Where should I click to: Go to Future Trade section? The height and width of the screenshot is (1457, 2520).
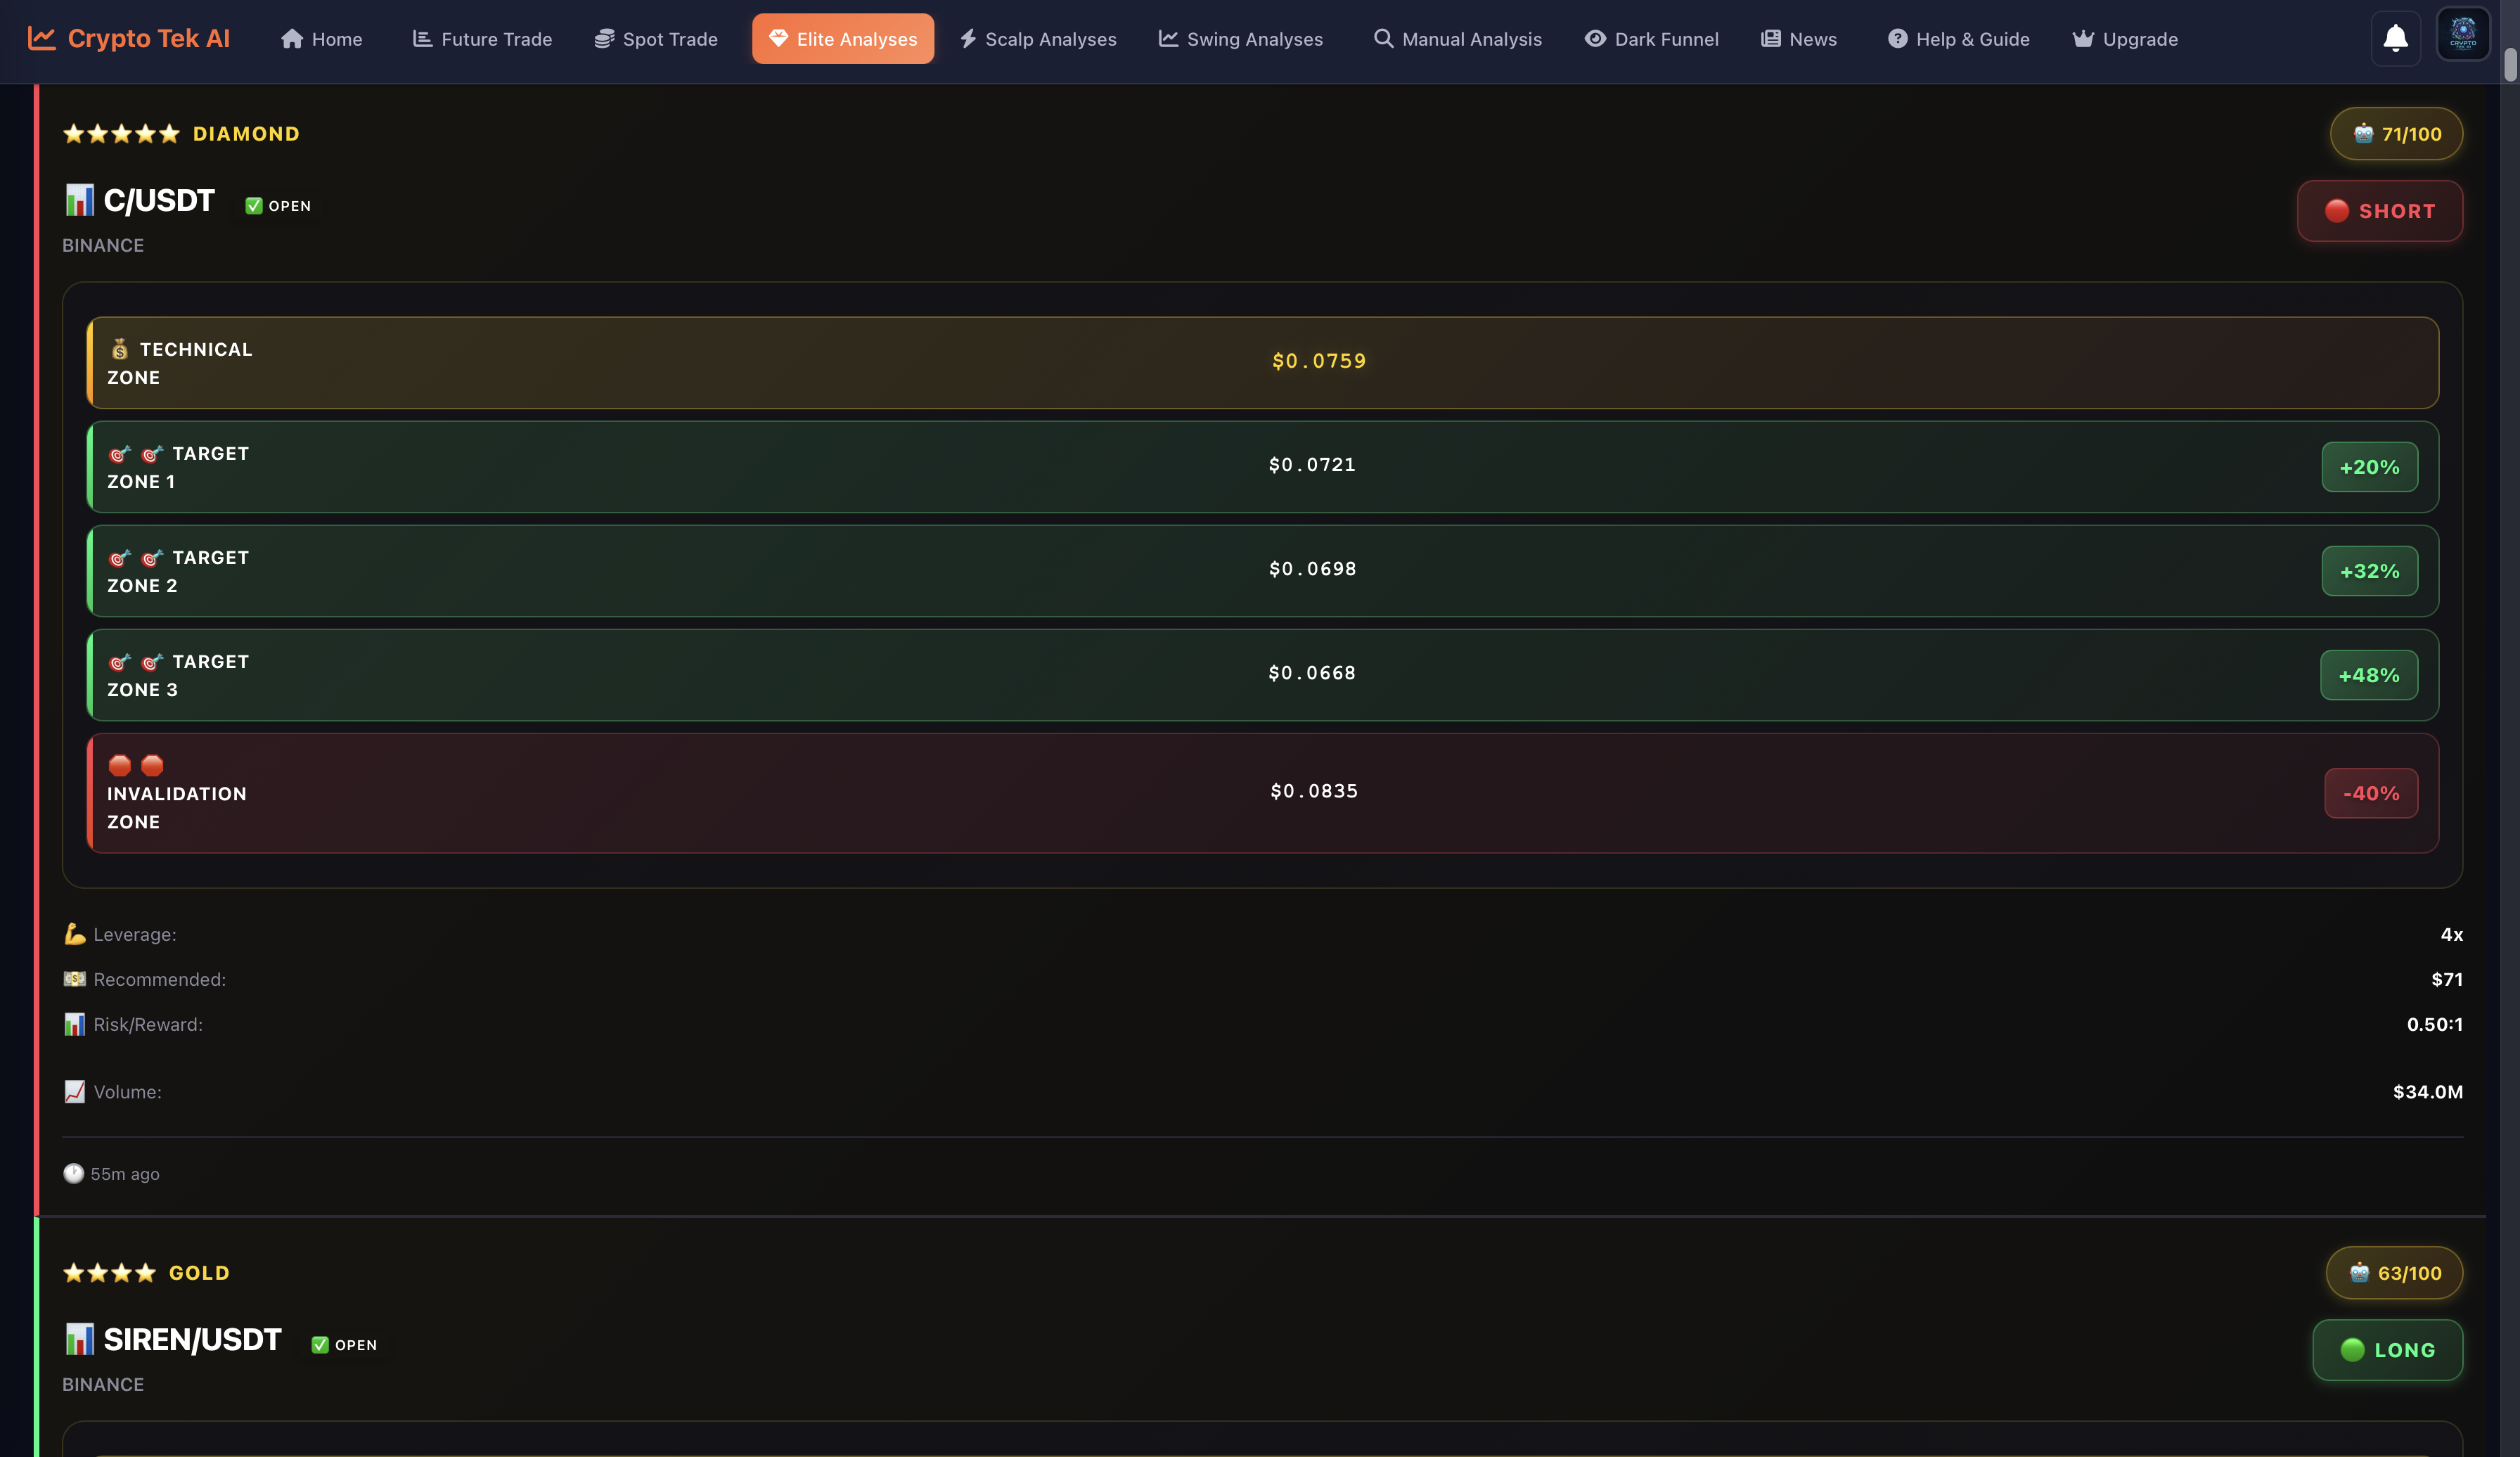482,39
